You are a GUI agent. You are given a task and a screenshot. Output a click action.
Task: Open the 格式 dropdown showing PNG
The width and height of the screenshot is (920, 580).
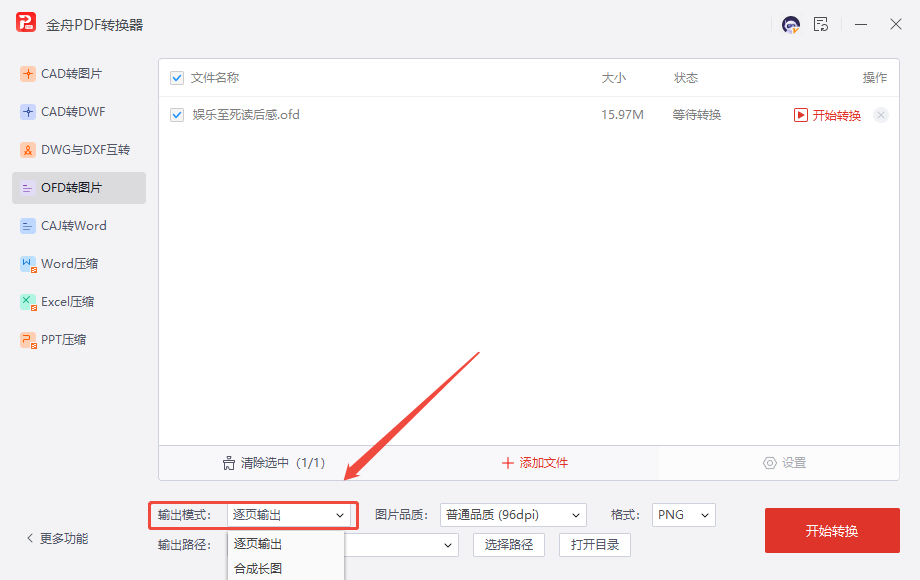[x=684, y=515]
